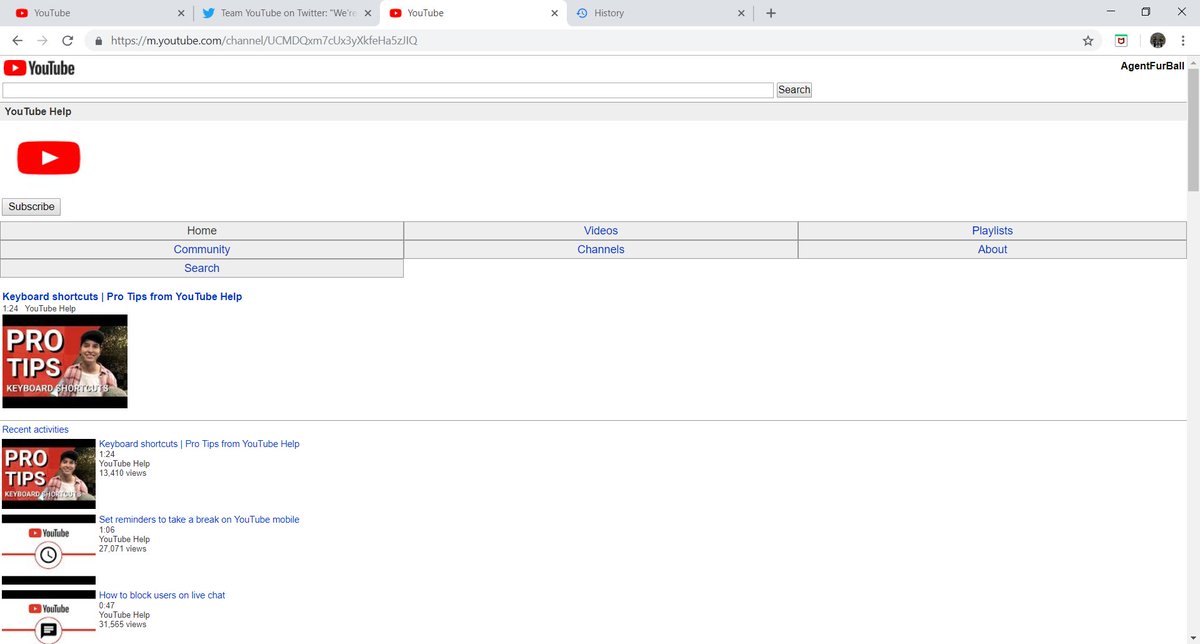Click the 31,565 views text
The image size is (1200, 644).
[x=122, y=624]
